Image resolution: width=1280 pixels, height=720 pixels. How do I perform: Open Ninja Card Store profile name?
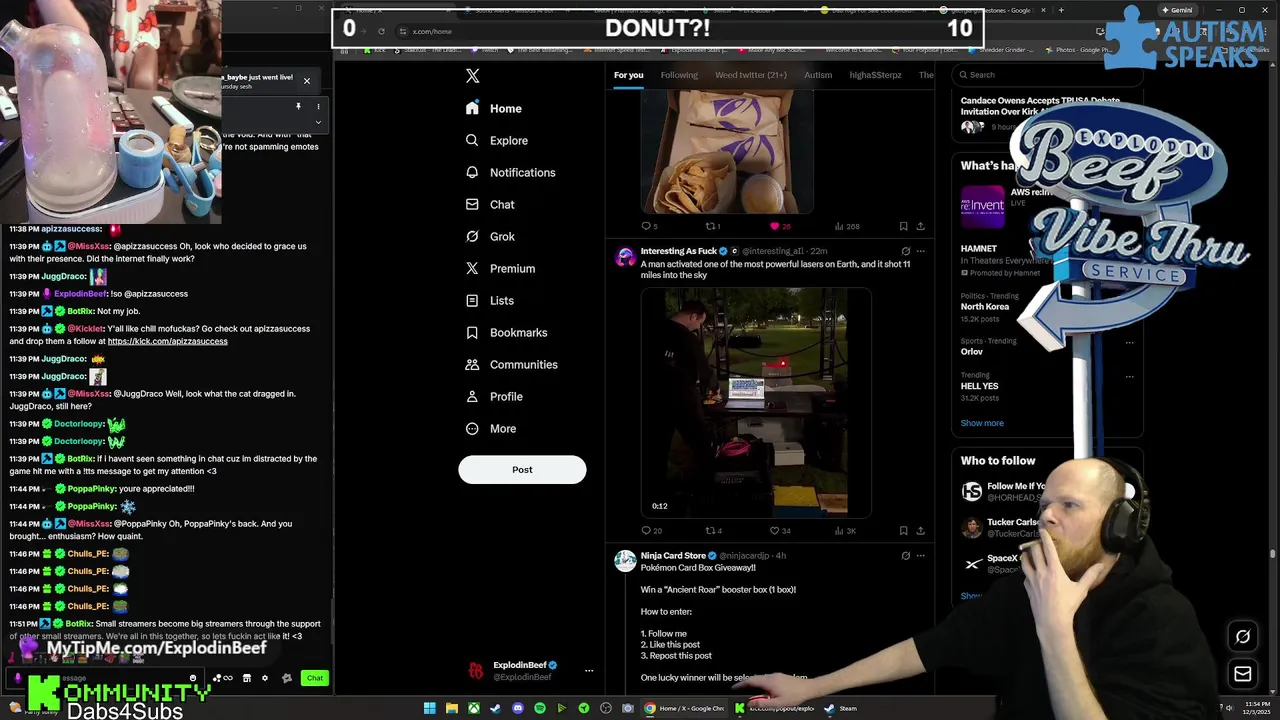[673, 556]
